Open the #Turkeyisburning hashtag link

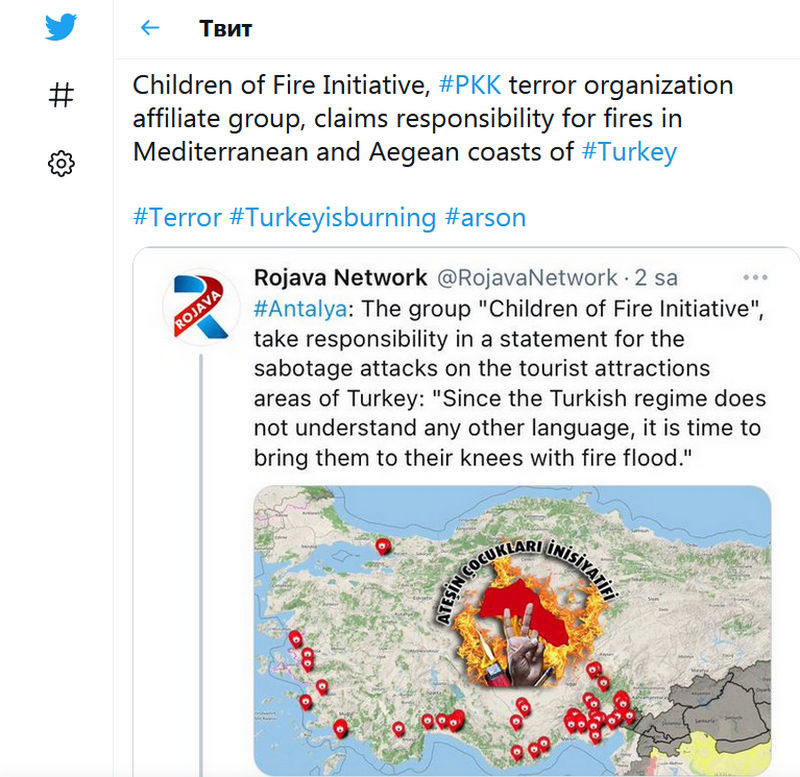(333, 217)
